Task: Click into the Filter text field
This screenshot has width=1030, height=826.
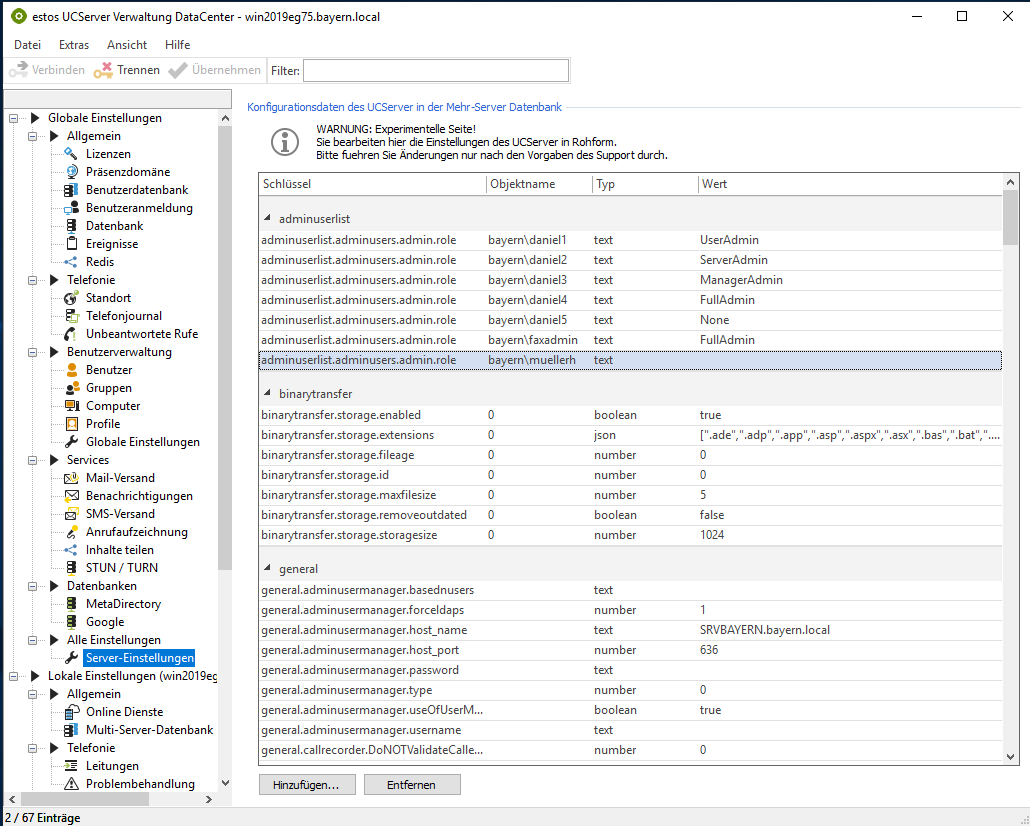Action: click(x=436, y=70)
